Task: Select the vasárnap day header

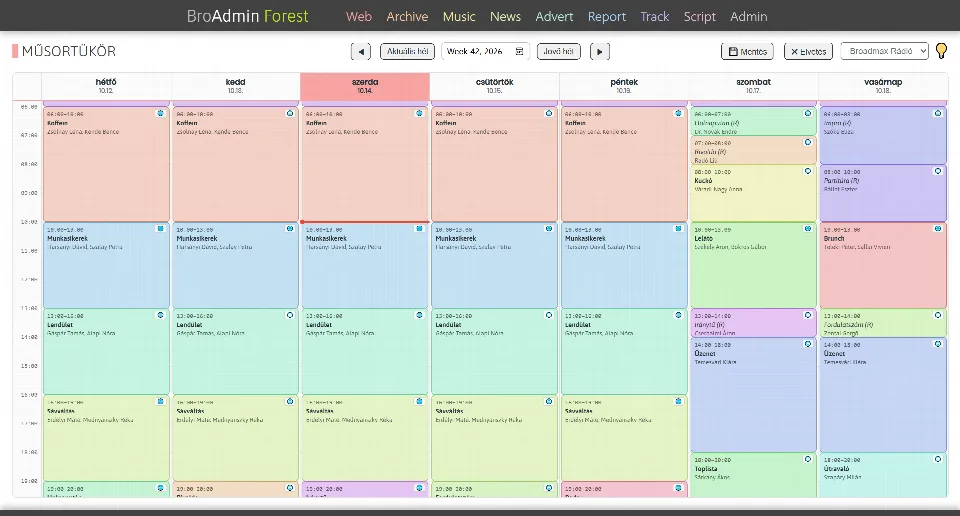Action: pos(883,86)
